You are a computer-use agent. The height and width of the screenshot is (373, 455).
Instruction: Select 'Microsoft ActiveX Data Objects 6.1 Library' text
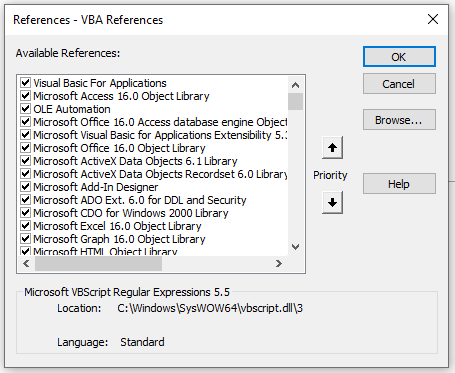coord(135,161)
